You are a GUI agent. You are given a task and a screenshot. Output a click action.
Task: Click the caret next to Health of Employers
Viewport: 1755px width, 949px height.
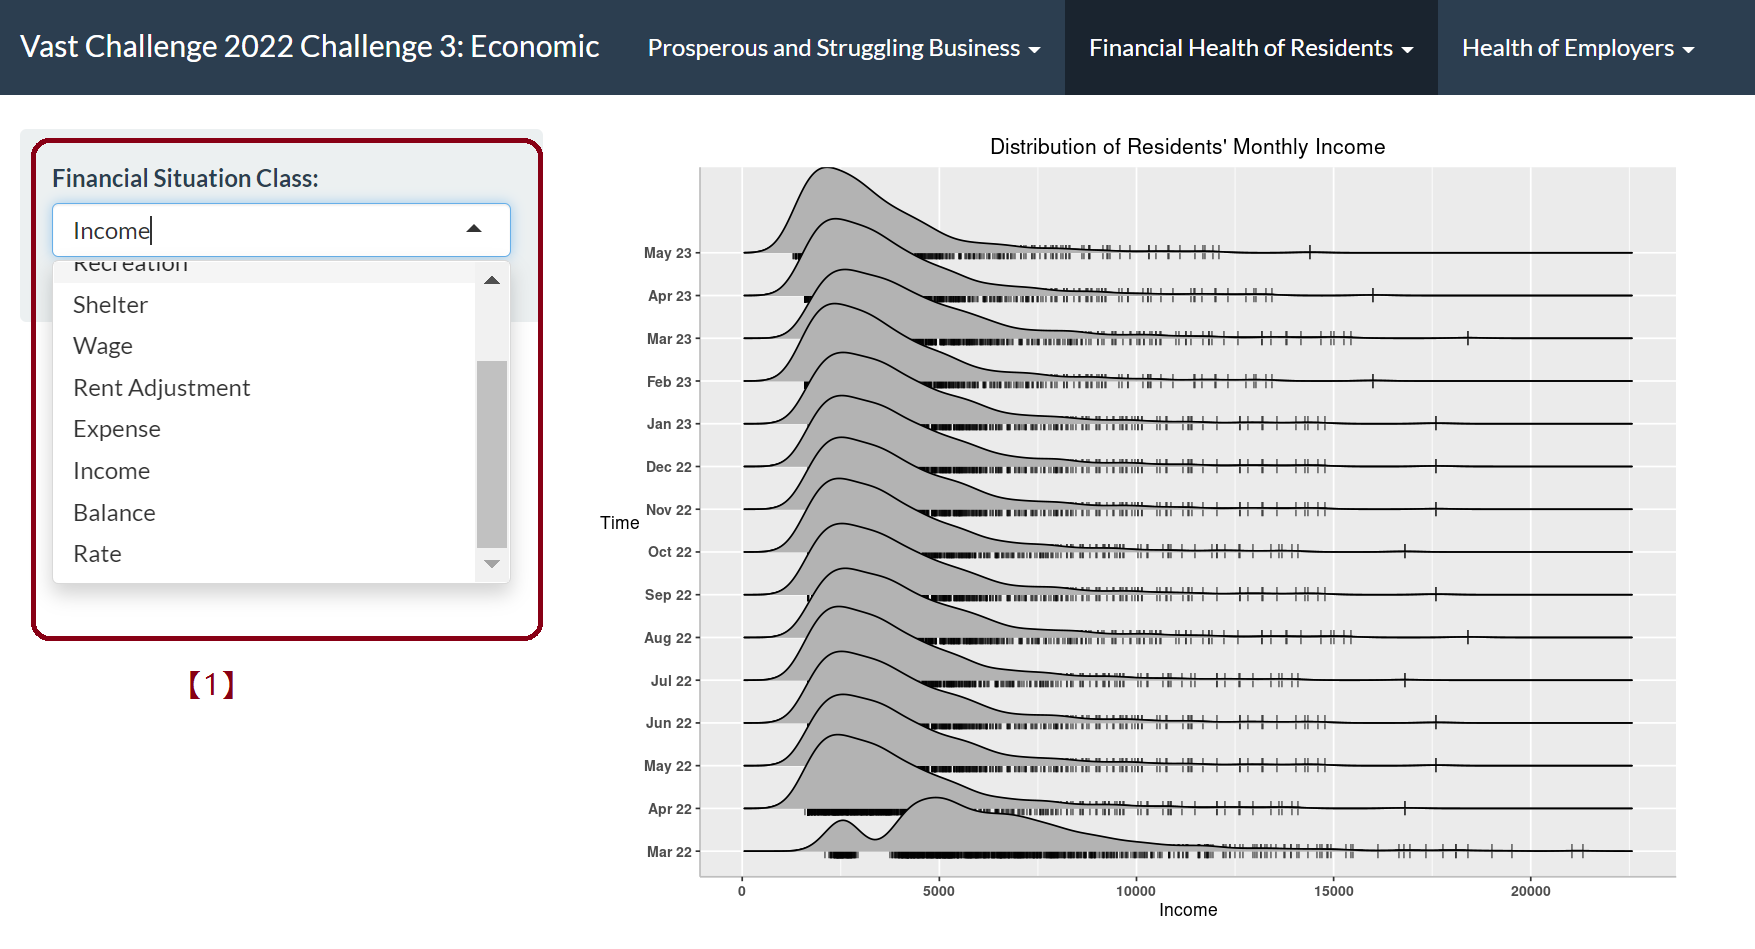click(x=1689, y=50)
